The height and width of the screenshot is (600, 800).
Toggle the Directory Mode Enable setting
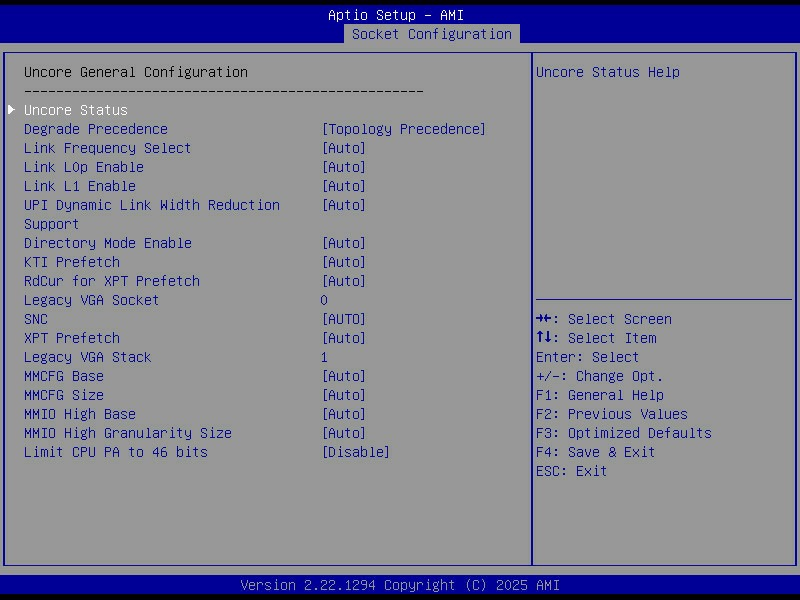pyautogui.click(x=343, y=243)
